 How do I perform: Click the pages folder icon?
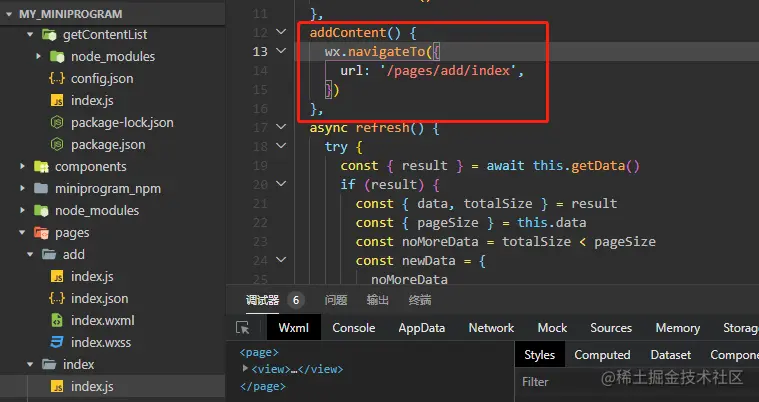point(41,233)
